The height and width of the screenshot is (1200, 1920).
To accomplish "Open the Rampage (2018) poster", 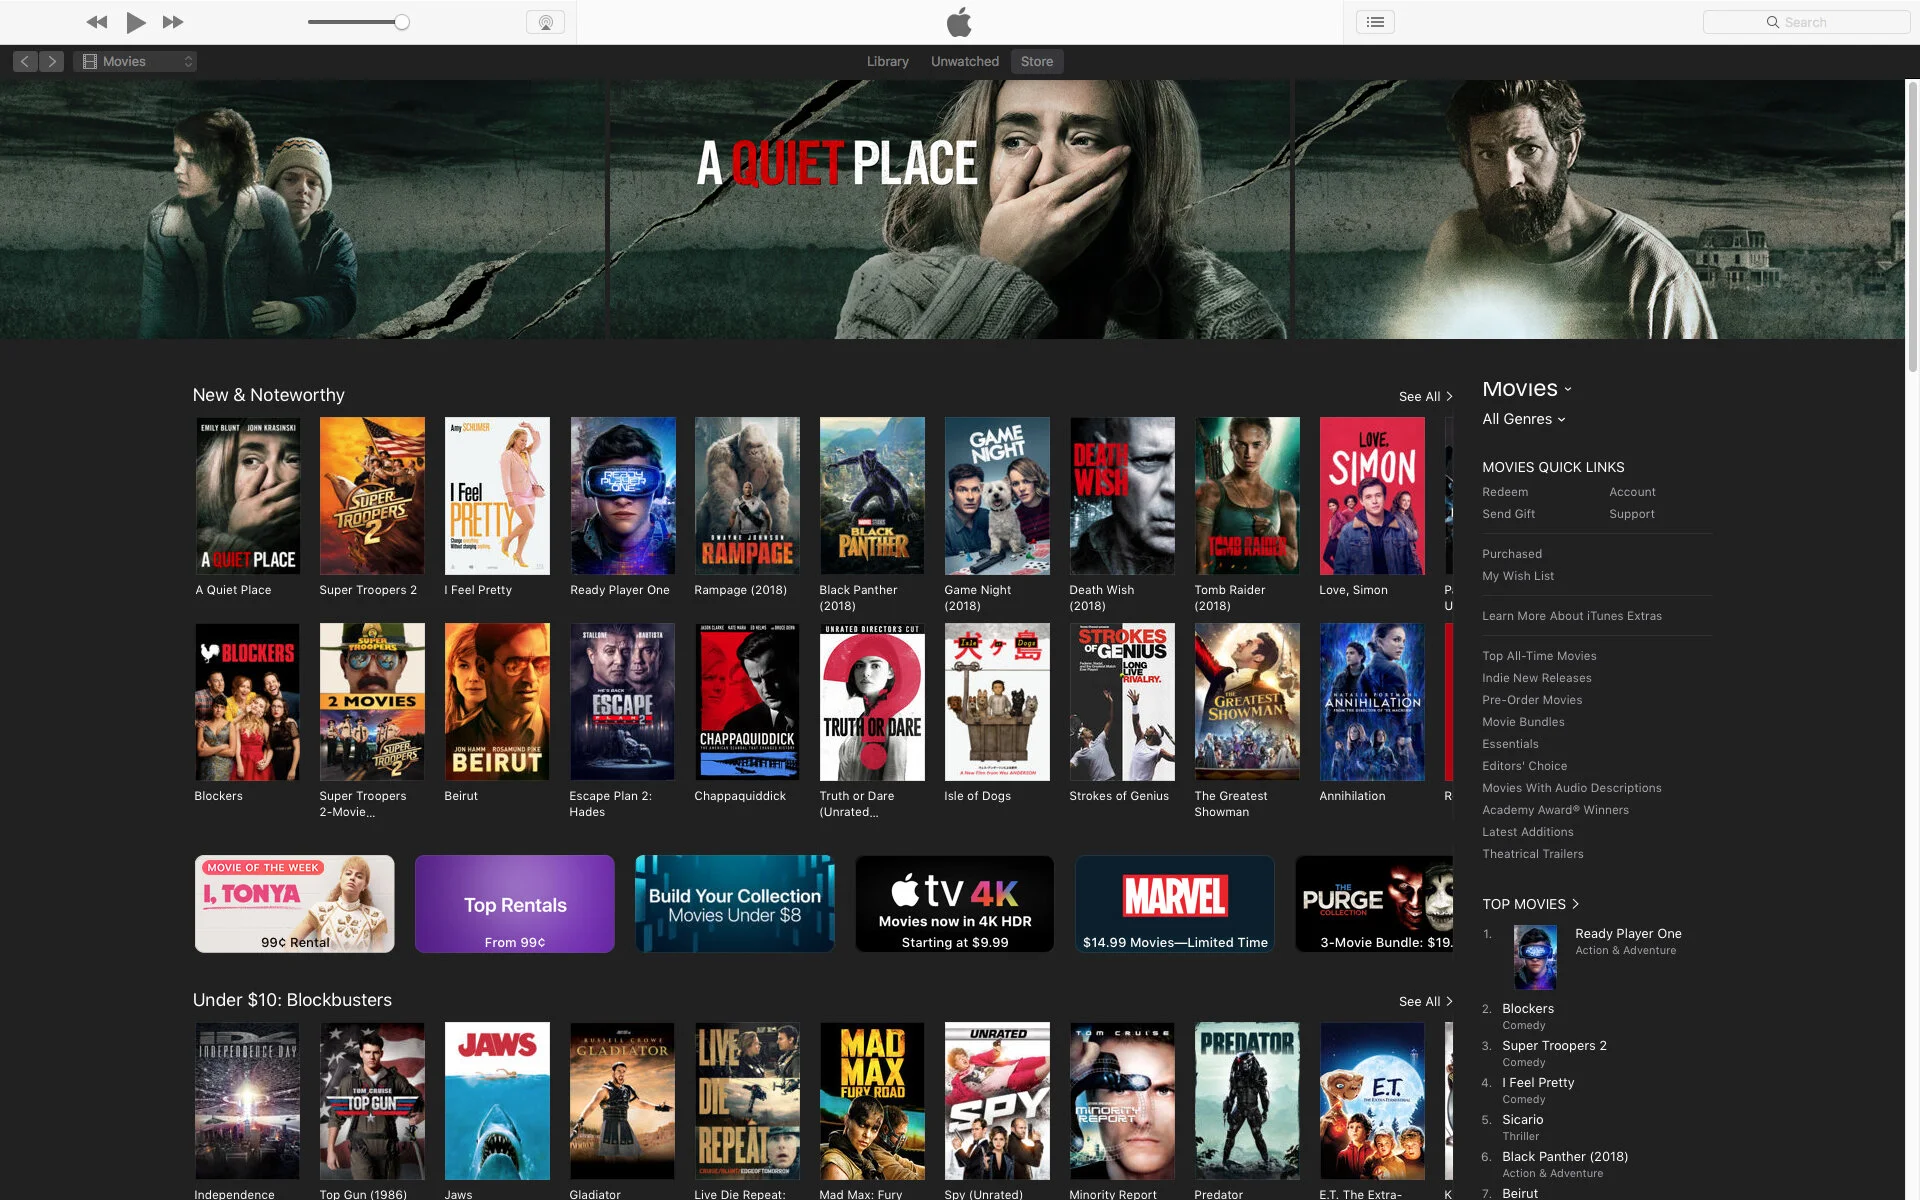I will (747, 496).
